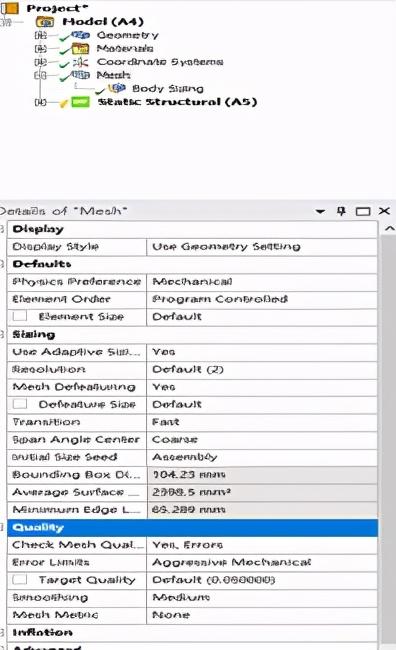Select the Mesh tree item
The height and width of the screenshot is (650, 396).
(113, 75)
